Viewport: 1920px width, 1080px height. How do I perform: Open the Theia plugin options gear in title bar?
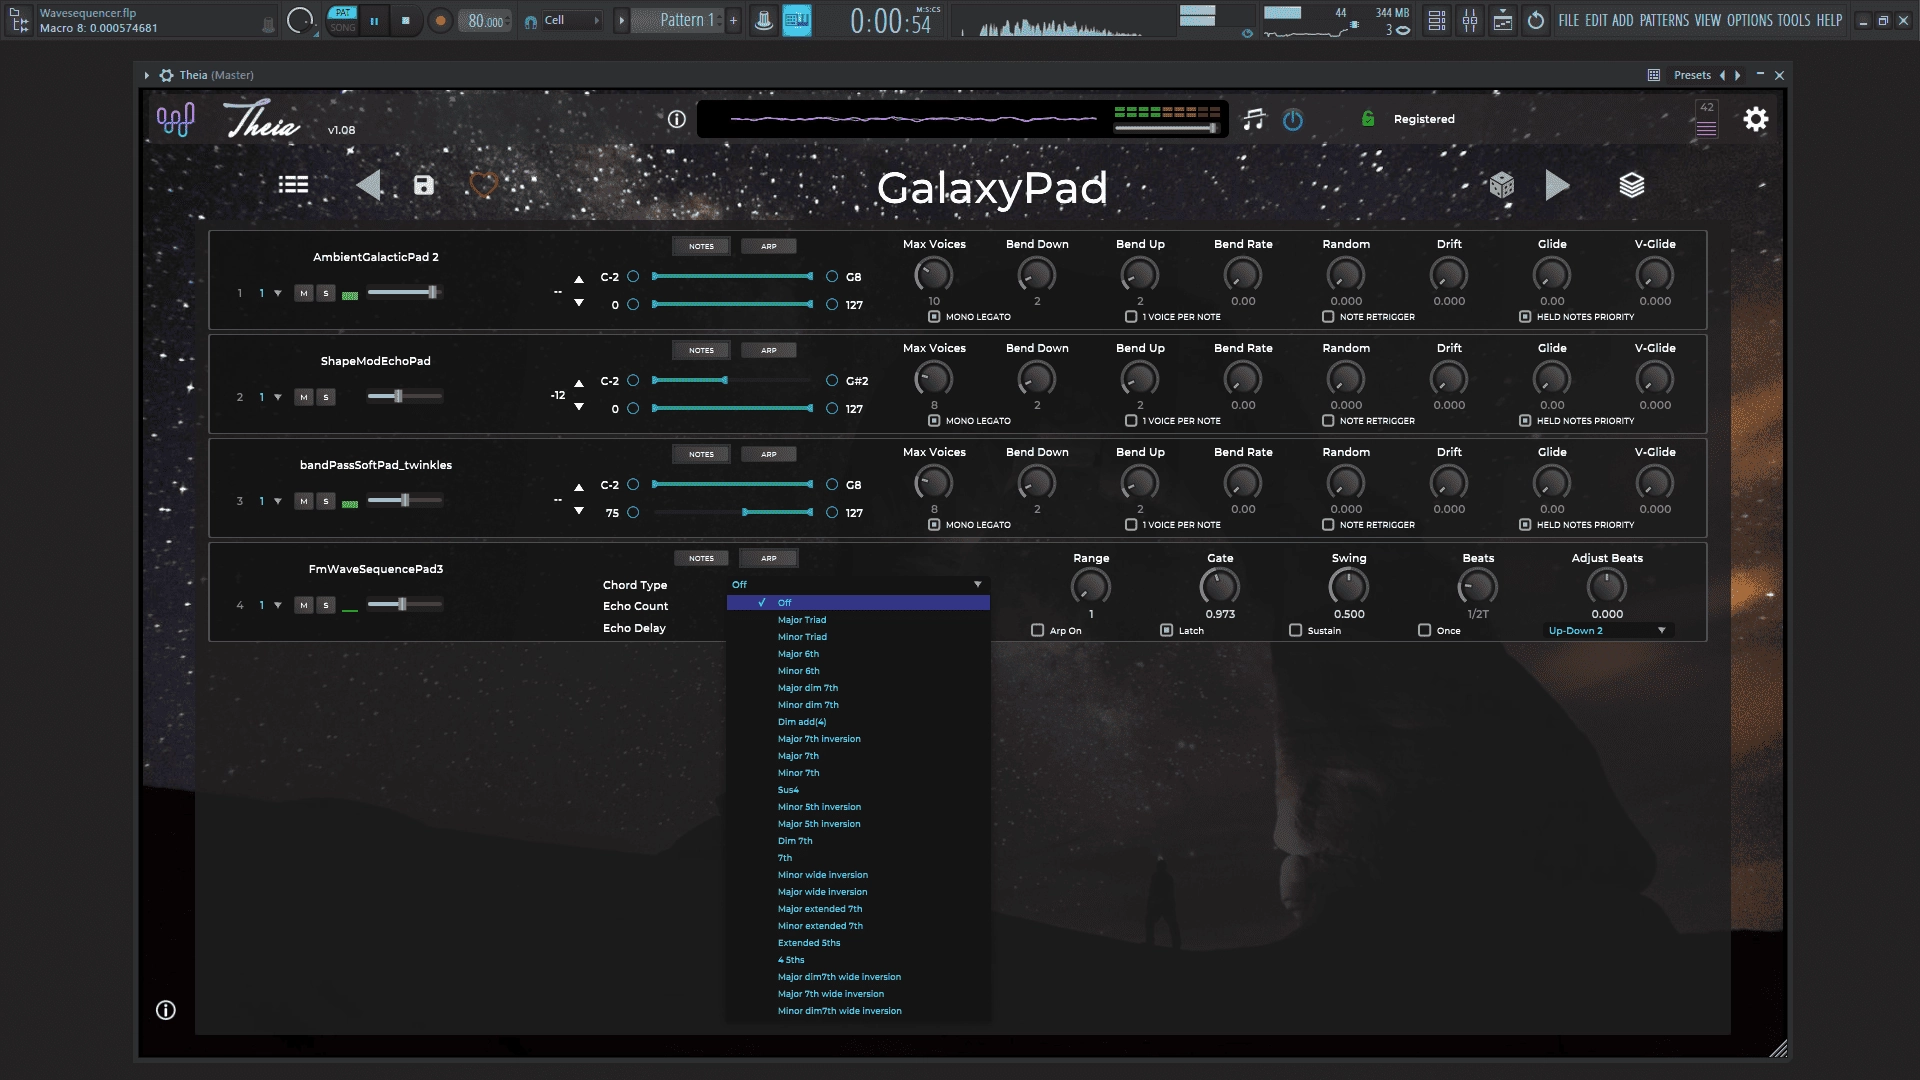(167, 75)
